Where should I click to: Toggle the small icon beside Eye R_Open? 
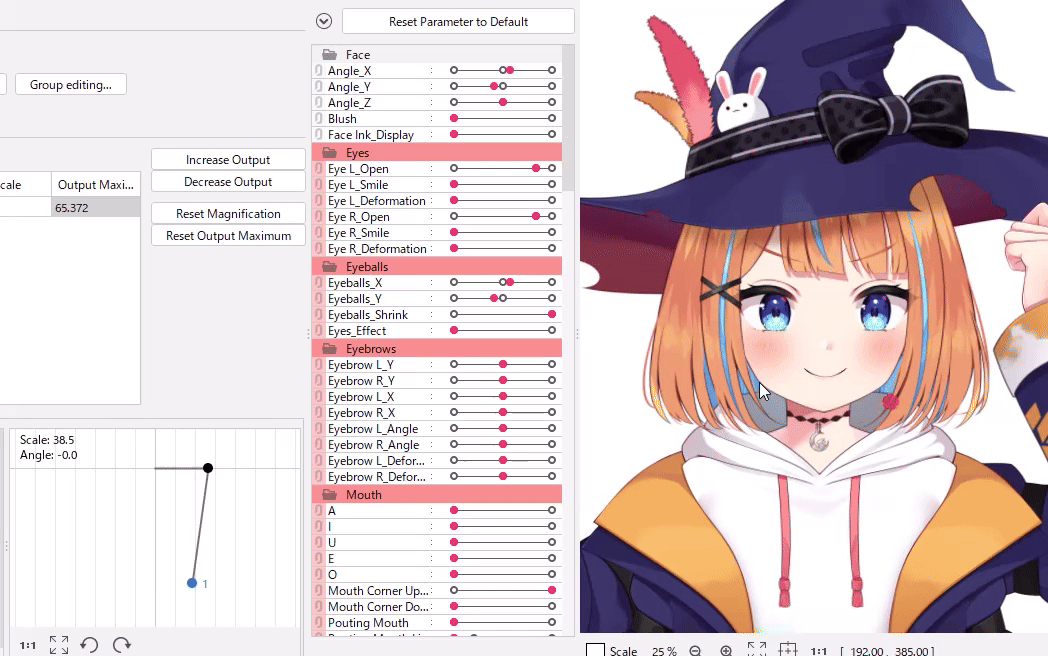coord(319,217)
